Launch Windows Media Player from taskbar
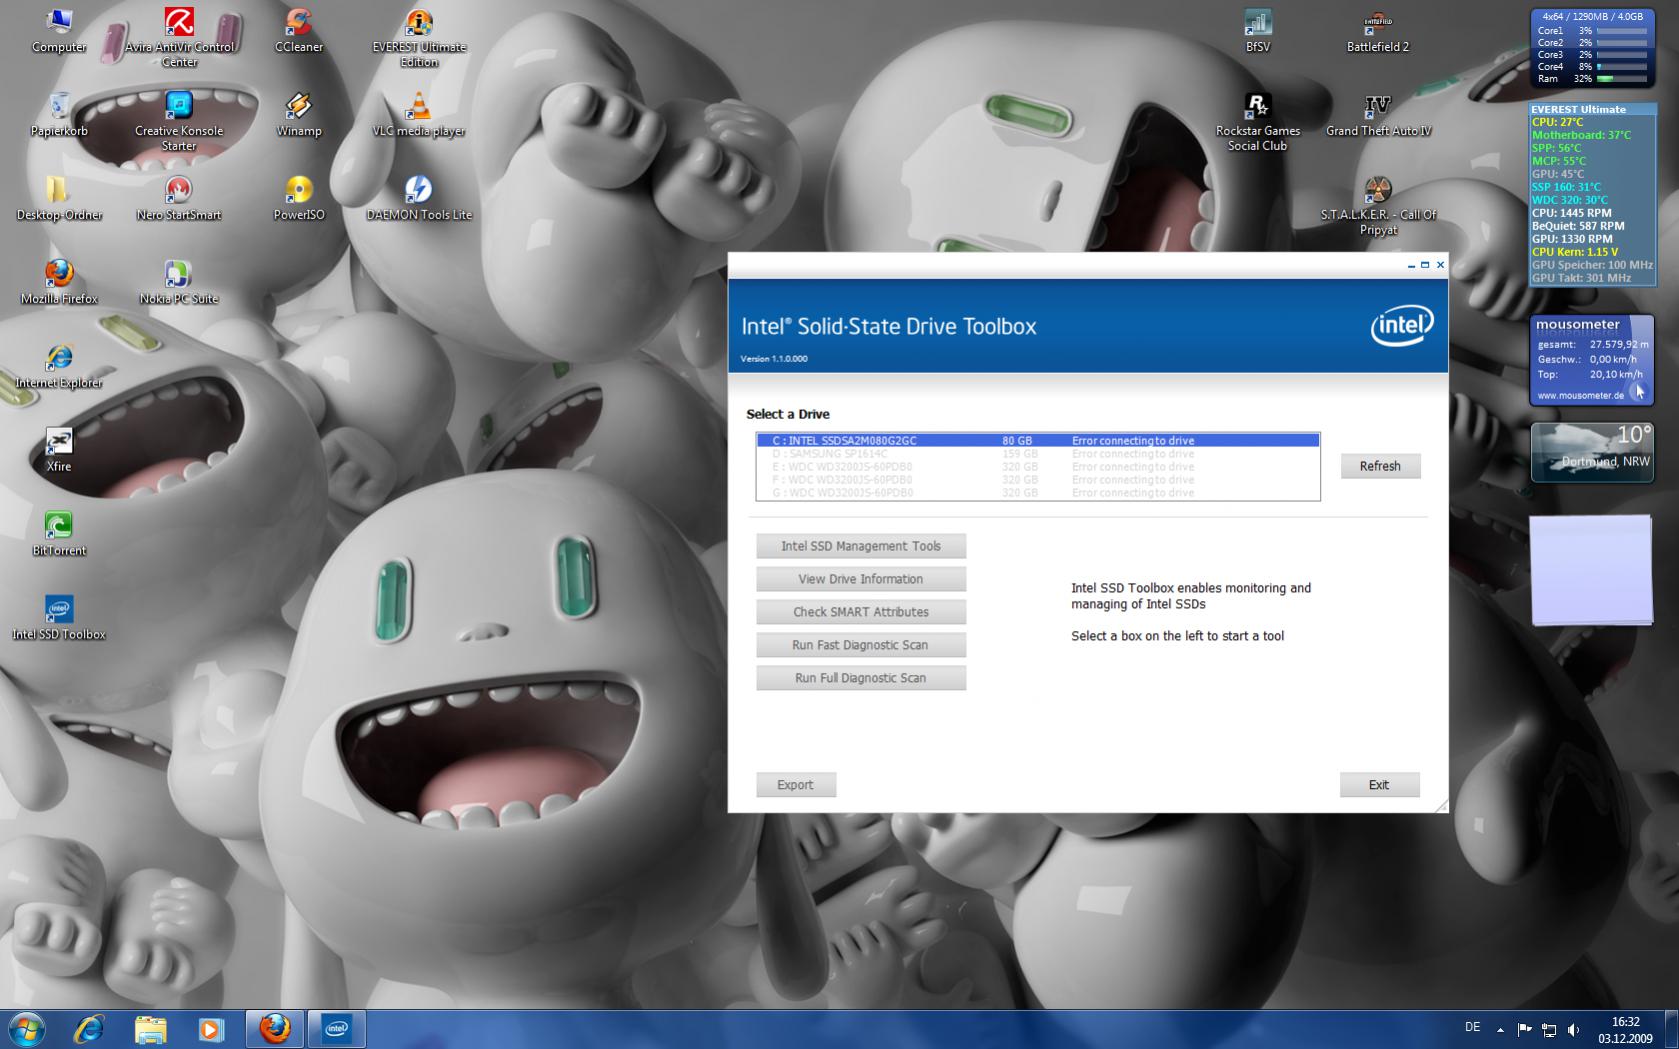The width and height of the screenshot is (1679, 1049). tap(211, 1028)
